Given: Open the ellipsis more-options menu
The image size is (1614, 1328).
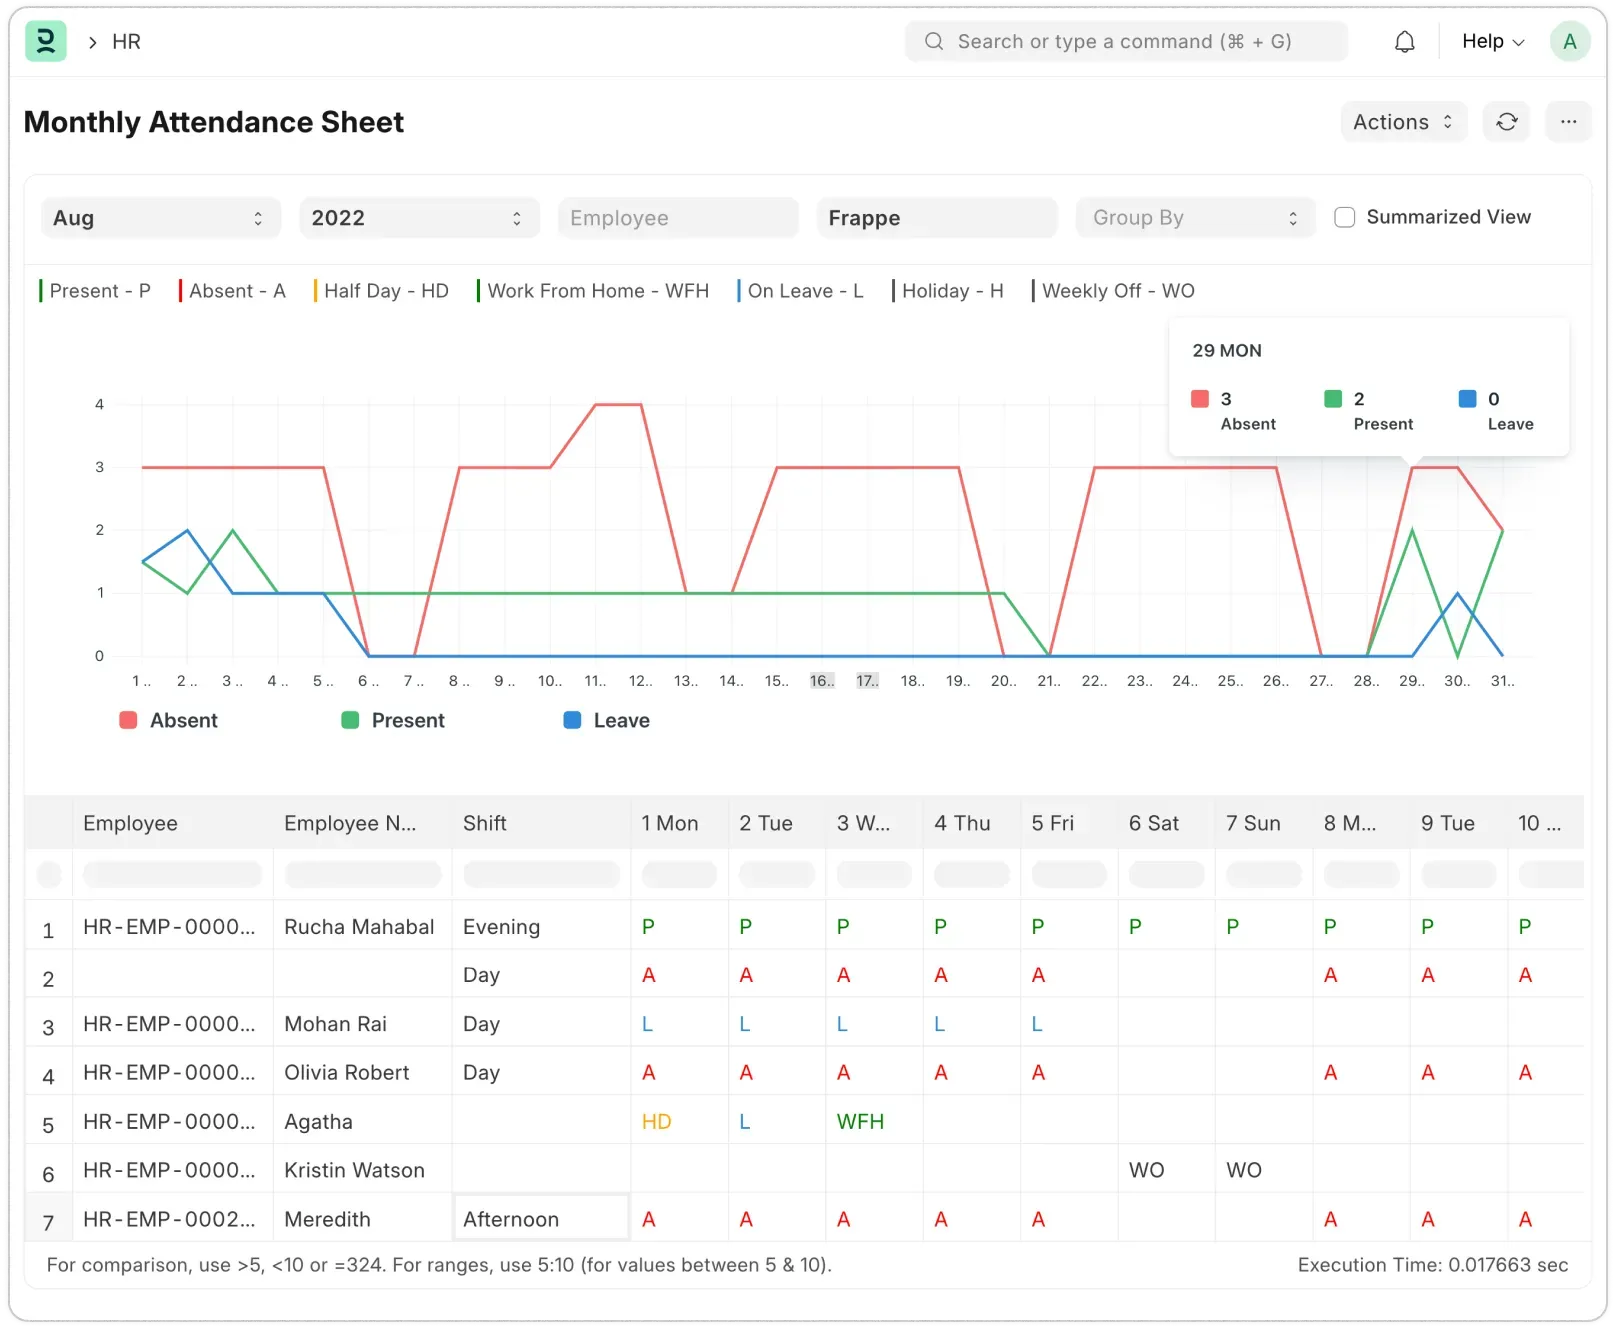Looking at the screenshot, I should [x=1568, y=121].
